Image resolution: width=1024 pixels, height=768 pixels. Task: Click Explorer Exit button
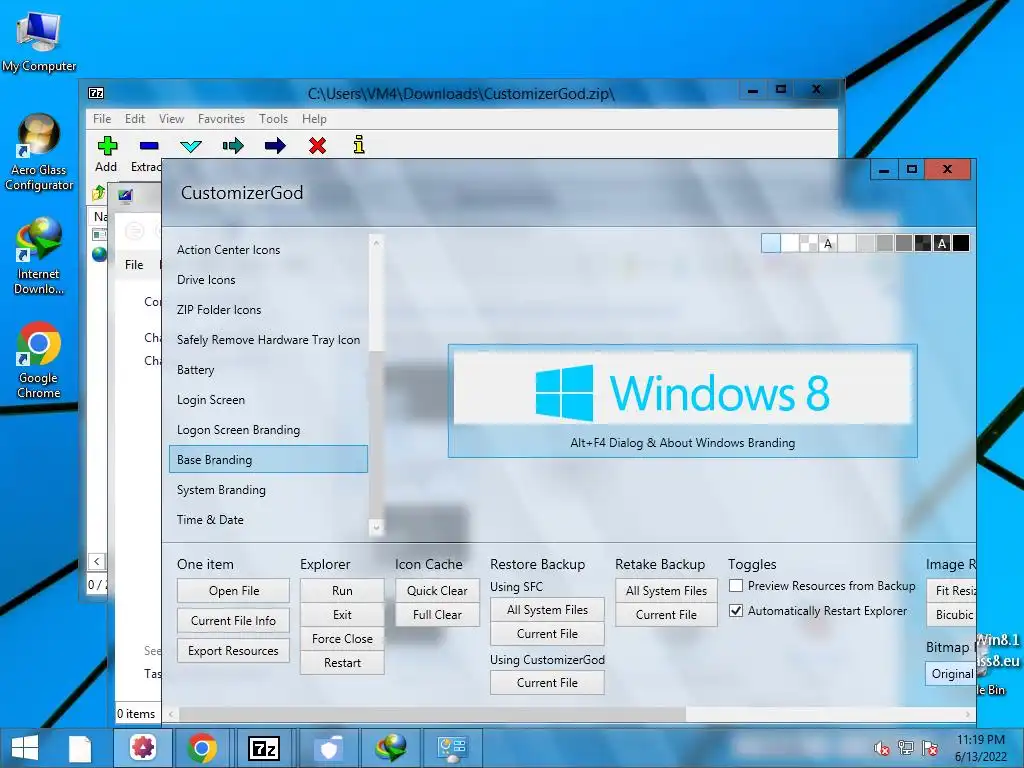pos(342,615)
